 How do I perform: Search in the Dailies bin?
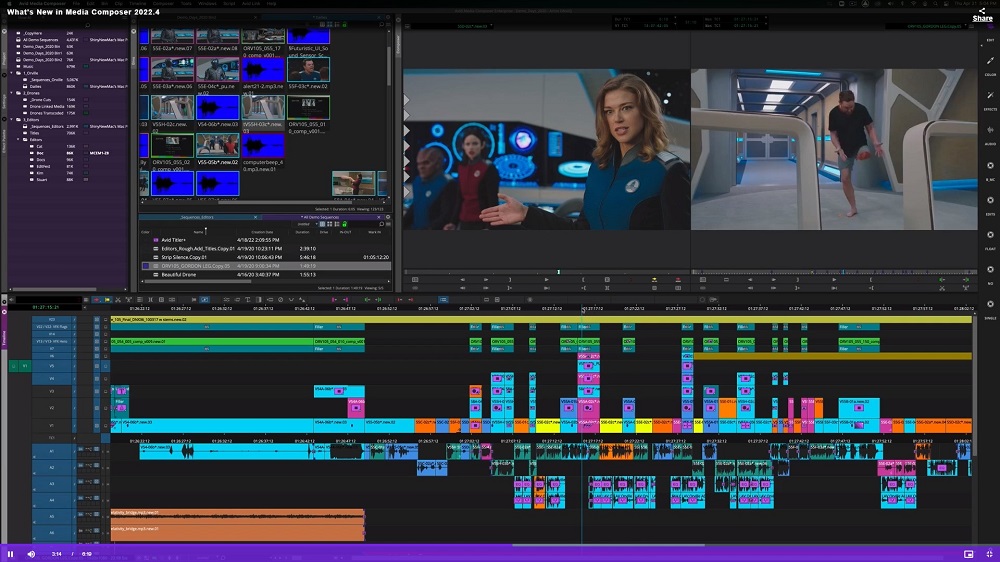(381, 25)
